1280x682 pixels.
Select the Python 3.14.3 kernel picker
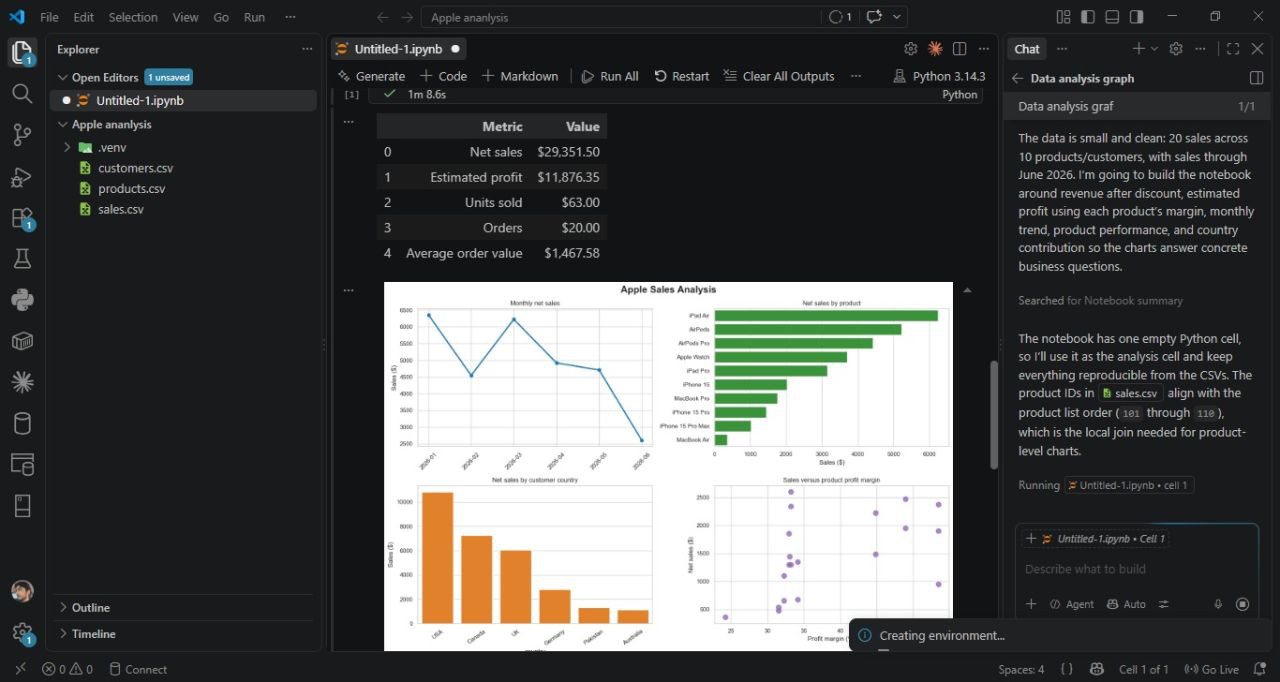(x=939, y=76)
